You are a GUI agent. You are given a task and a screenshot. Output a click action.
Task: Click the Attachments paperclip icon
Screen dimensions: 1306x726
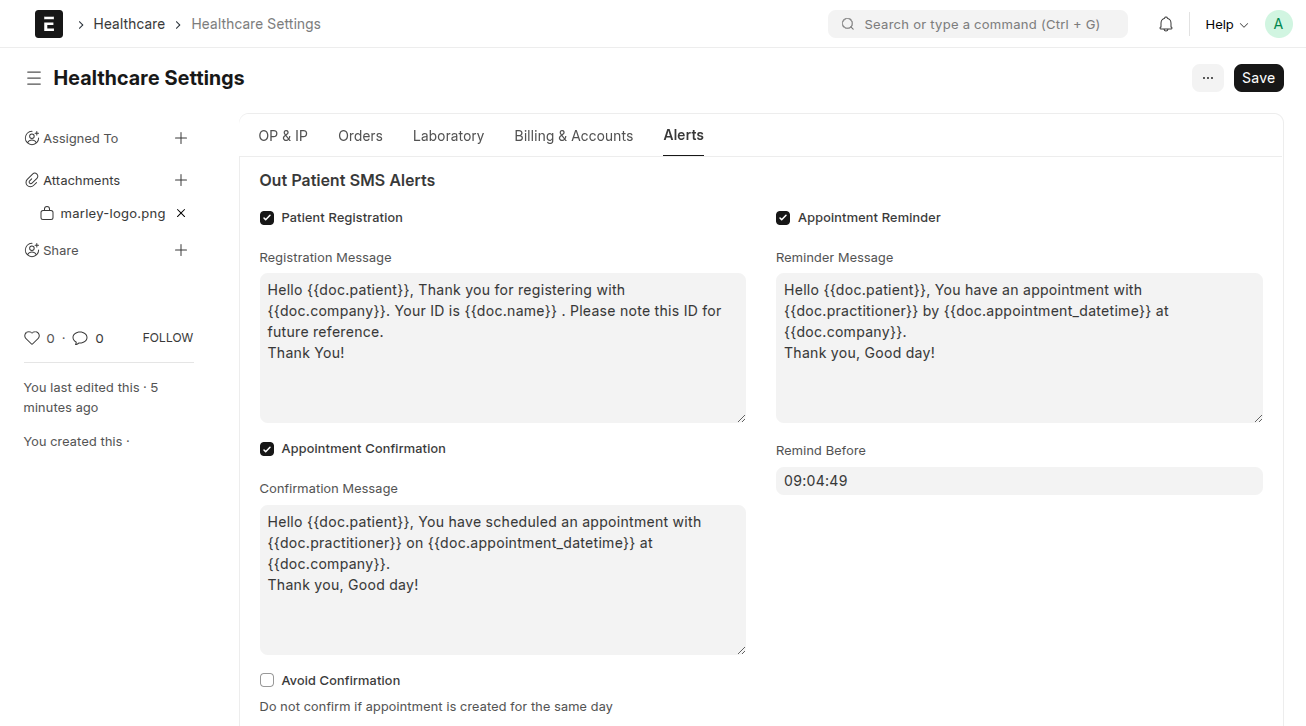pos(32,180)
